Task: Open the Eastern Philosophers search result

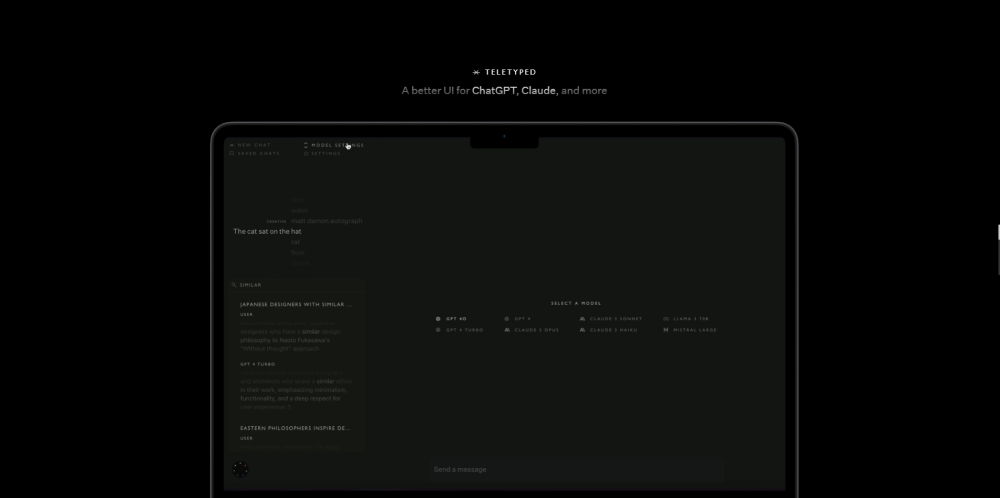Action: point(296,428)
